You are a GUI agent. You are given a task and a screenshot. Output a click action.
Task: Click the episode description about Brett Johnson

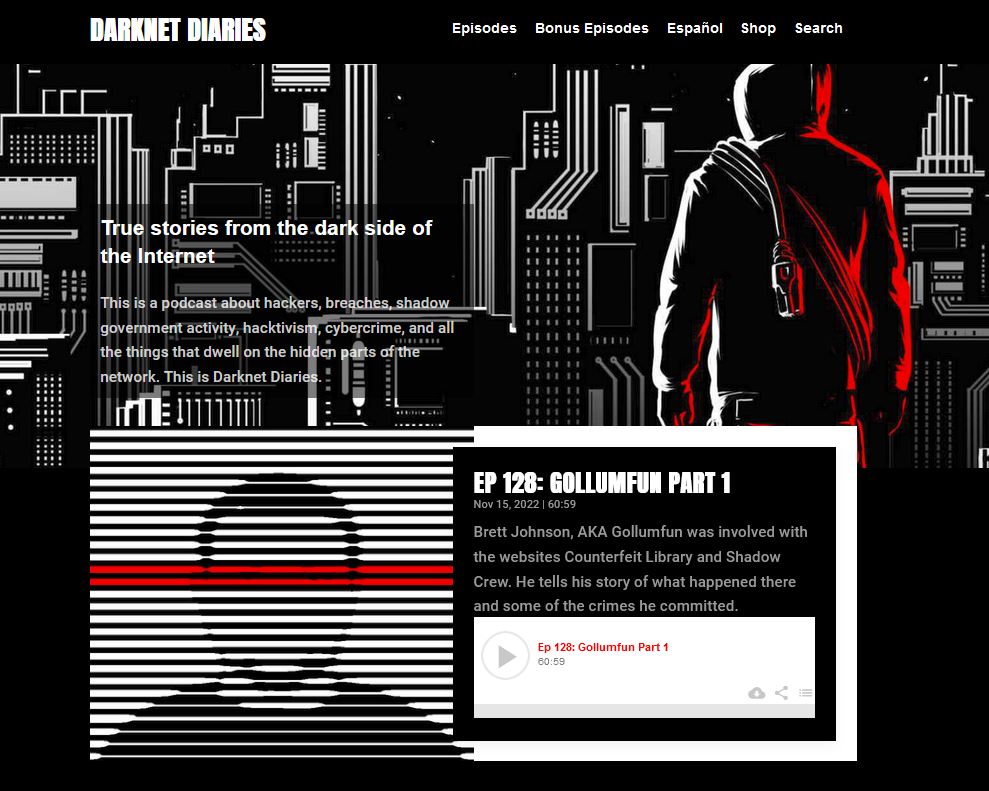click(640, 569)
